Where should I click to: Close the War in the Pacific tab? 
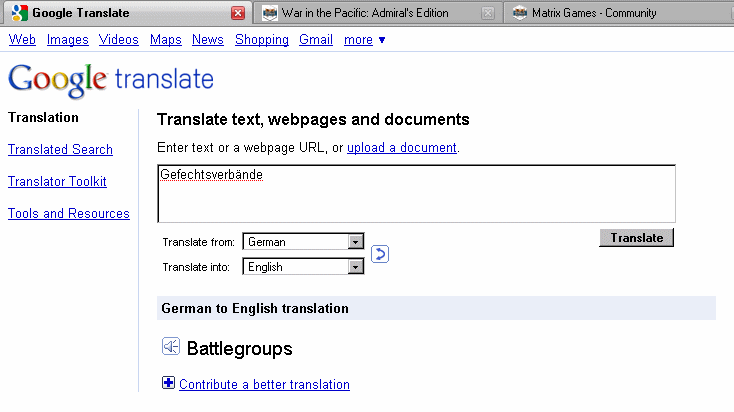coord(488,13)
